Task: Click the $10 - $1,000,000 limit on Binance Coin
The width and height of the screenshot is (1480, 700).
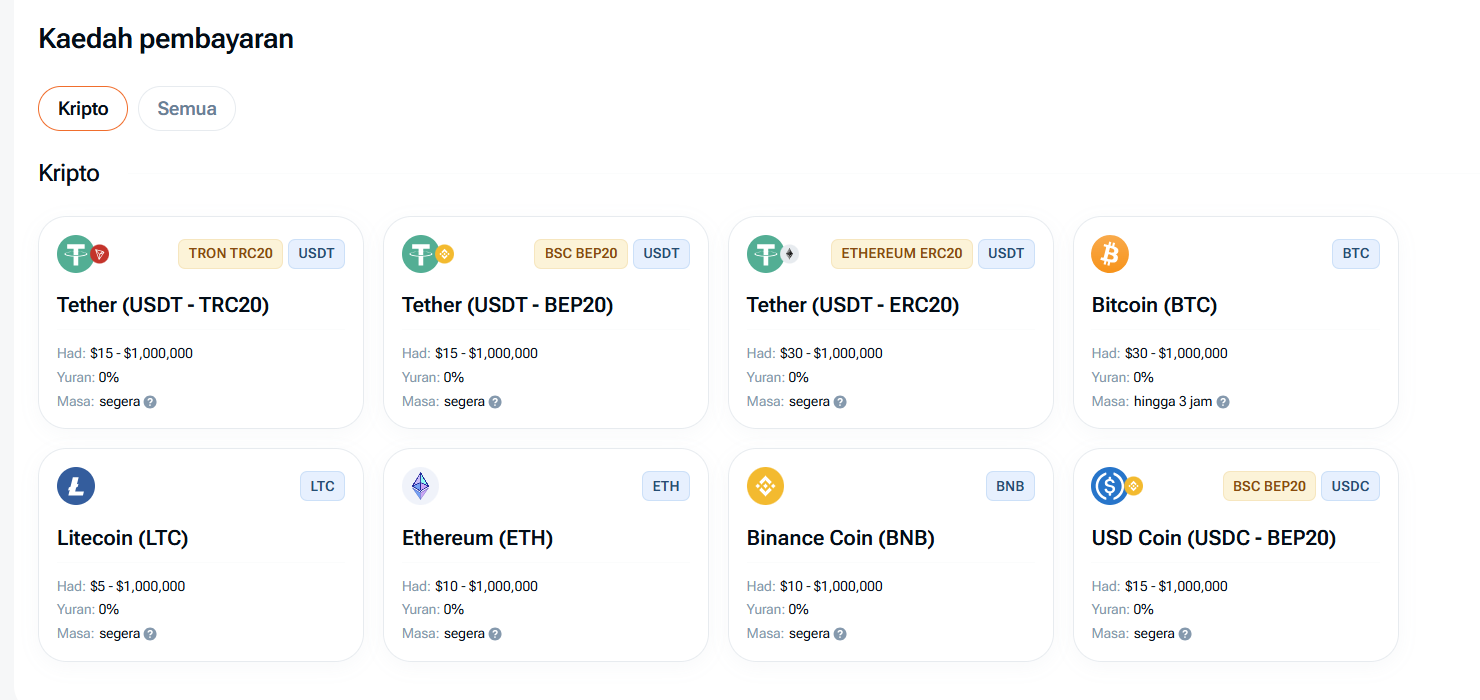Action: click(831, 586)
